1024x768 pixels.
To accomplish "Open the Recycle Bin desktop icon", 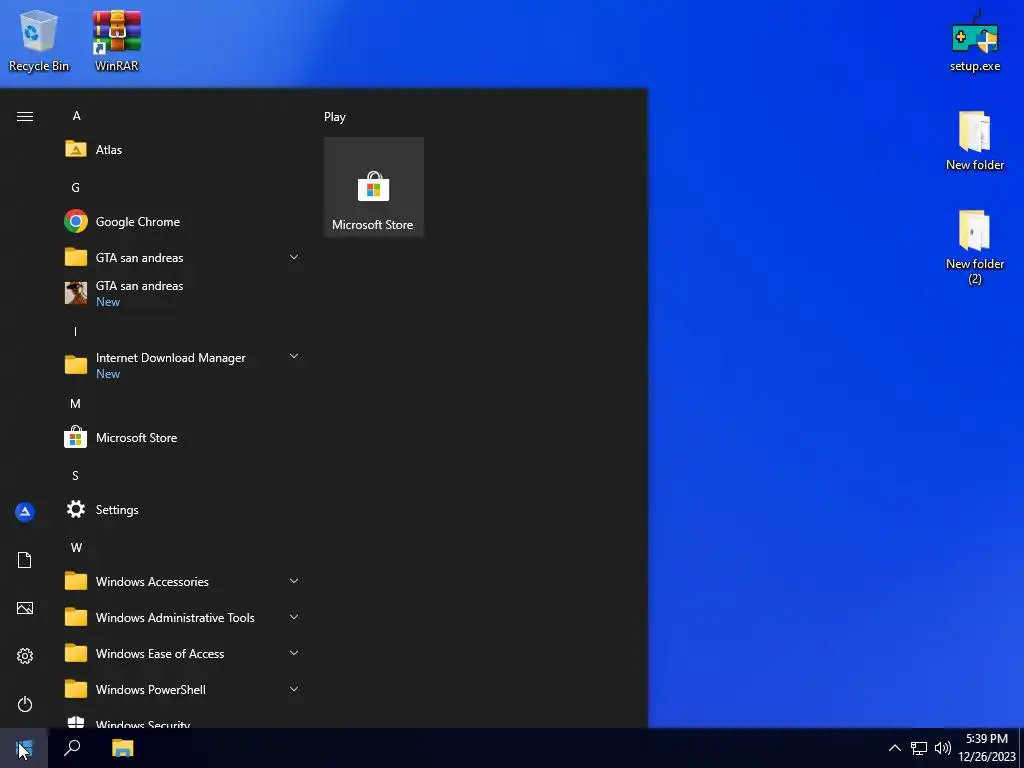I will pyautogui.click(x=39, y=40).
